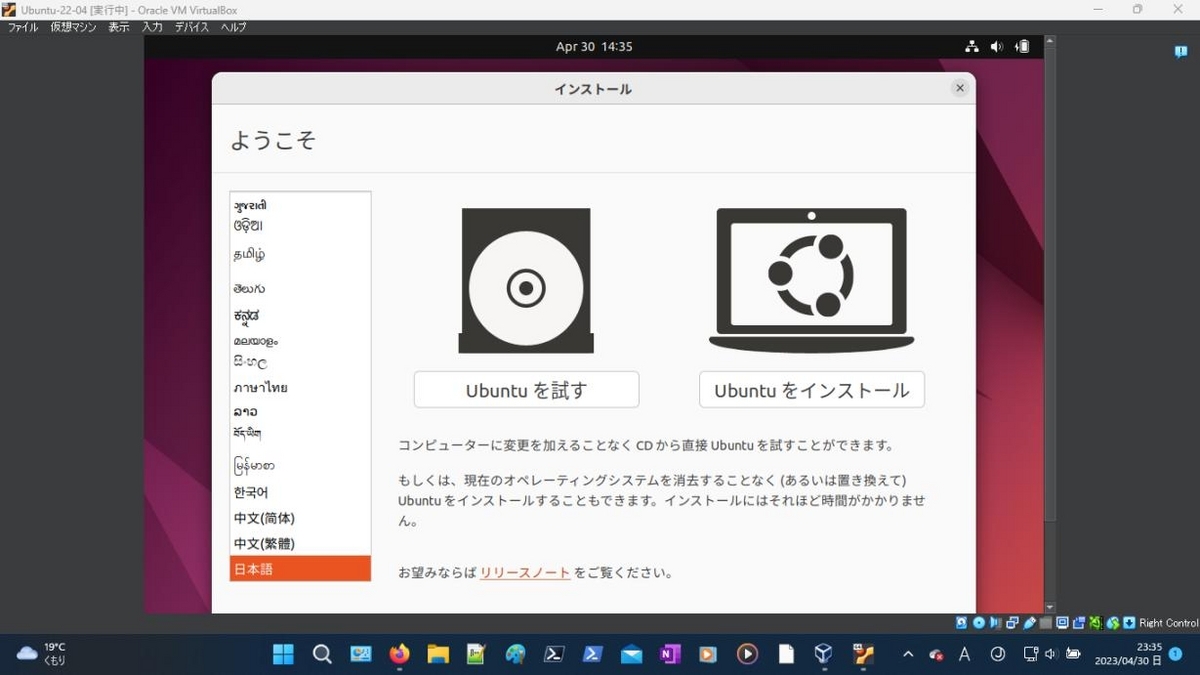Show hidden system tray icons chevron
The image size is (1200, 675).
tap(908, 654)
